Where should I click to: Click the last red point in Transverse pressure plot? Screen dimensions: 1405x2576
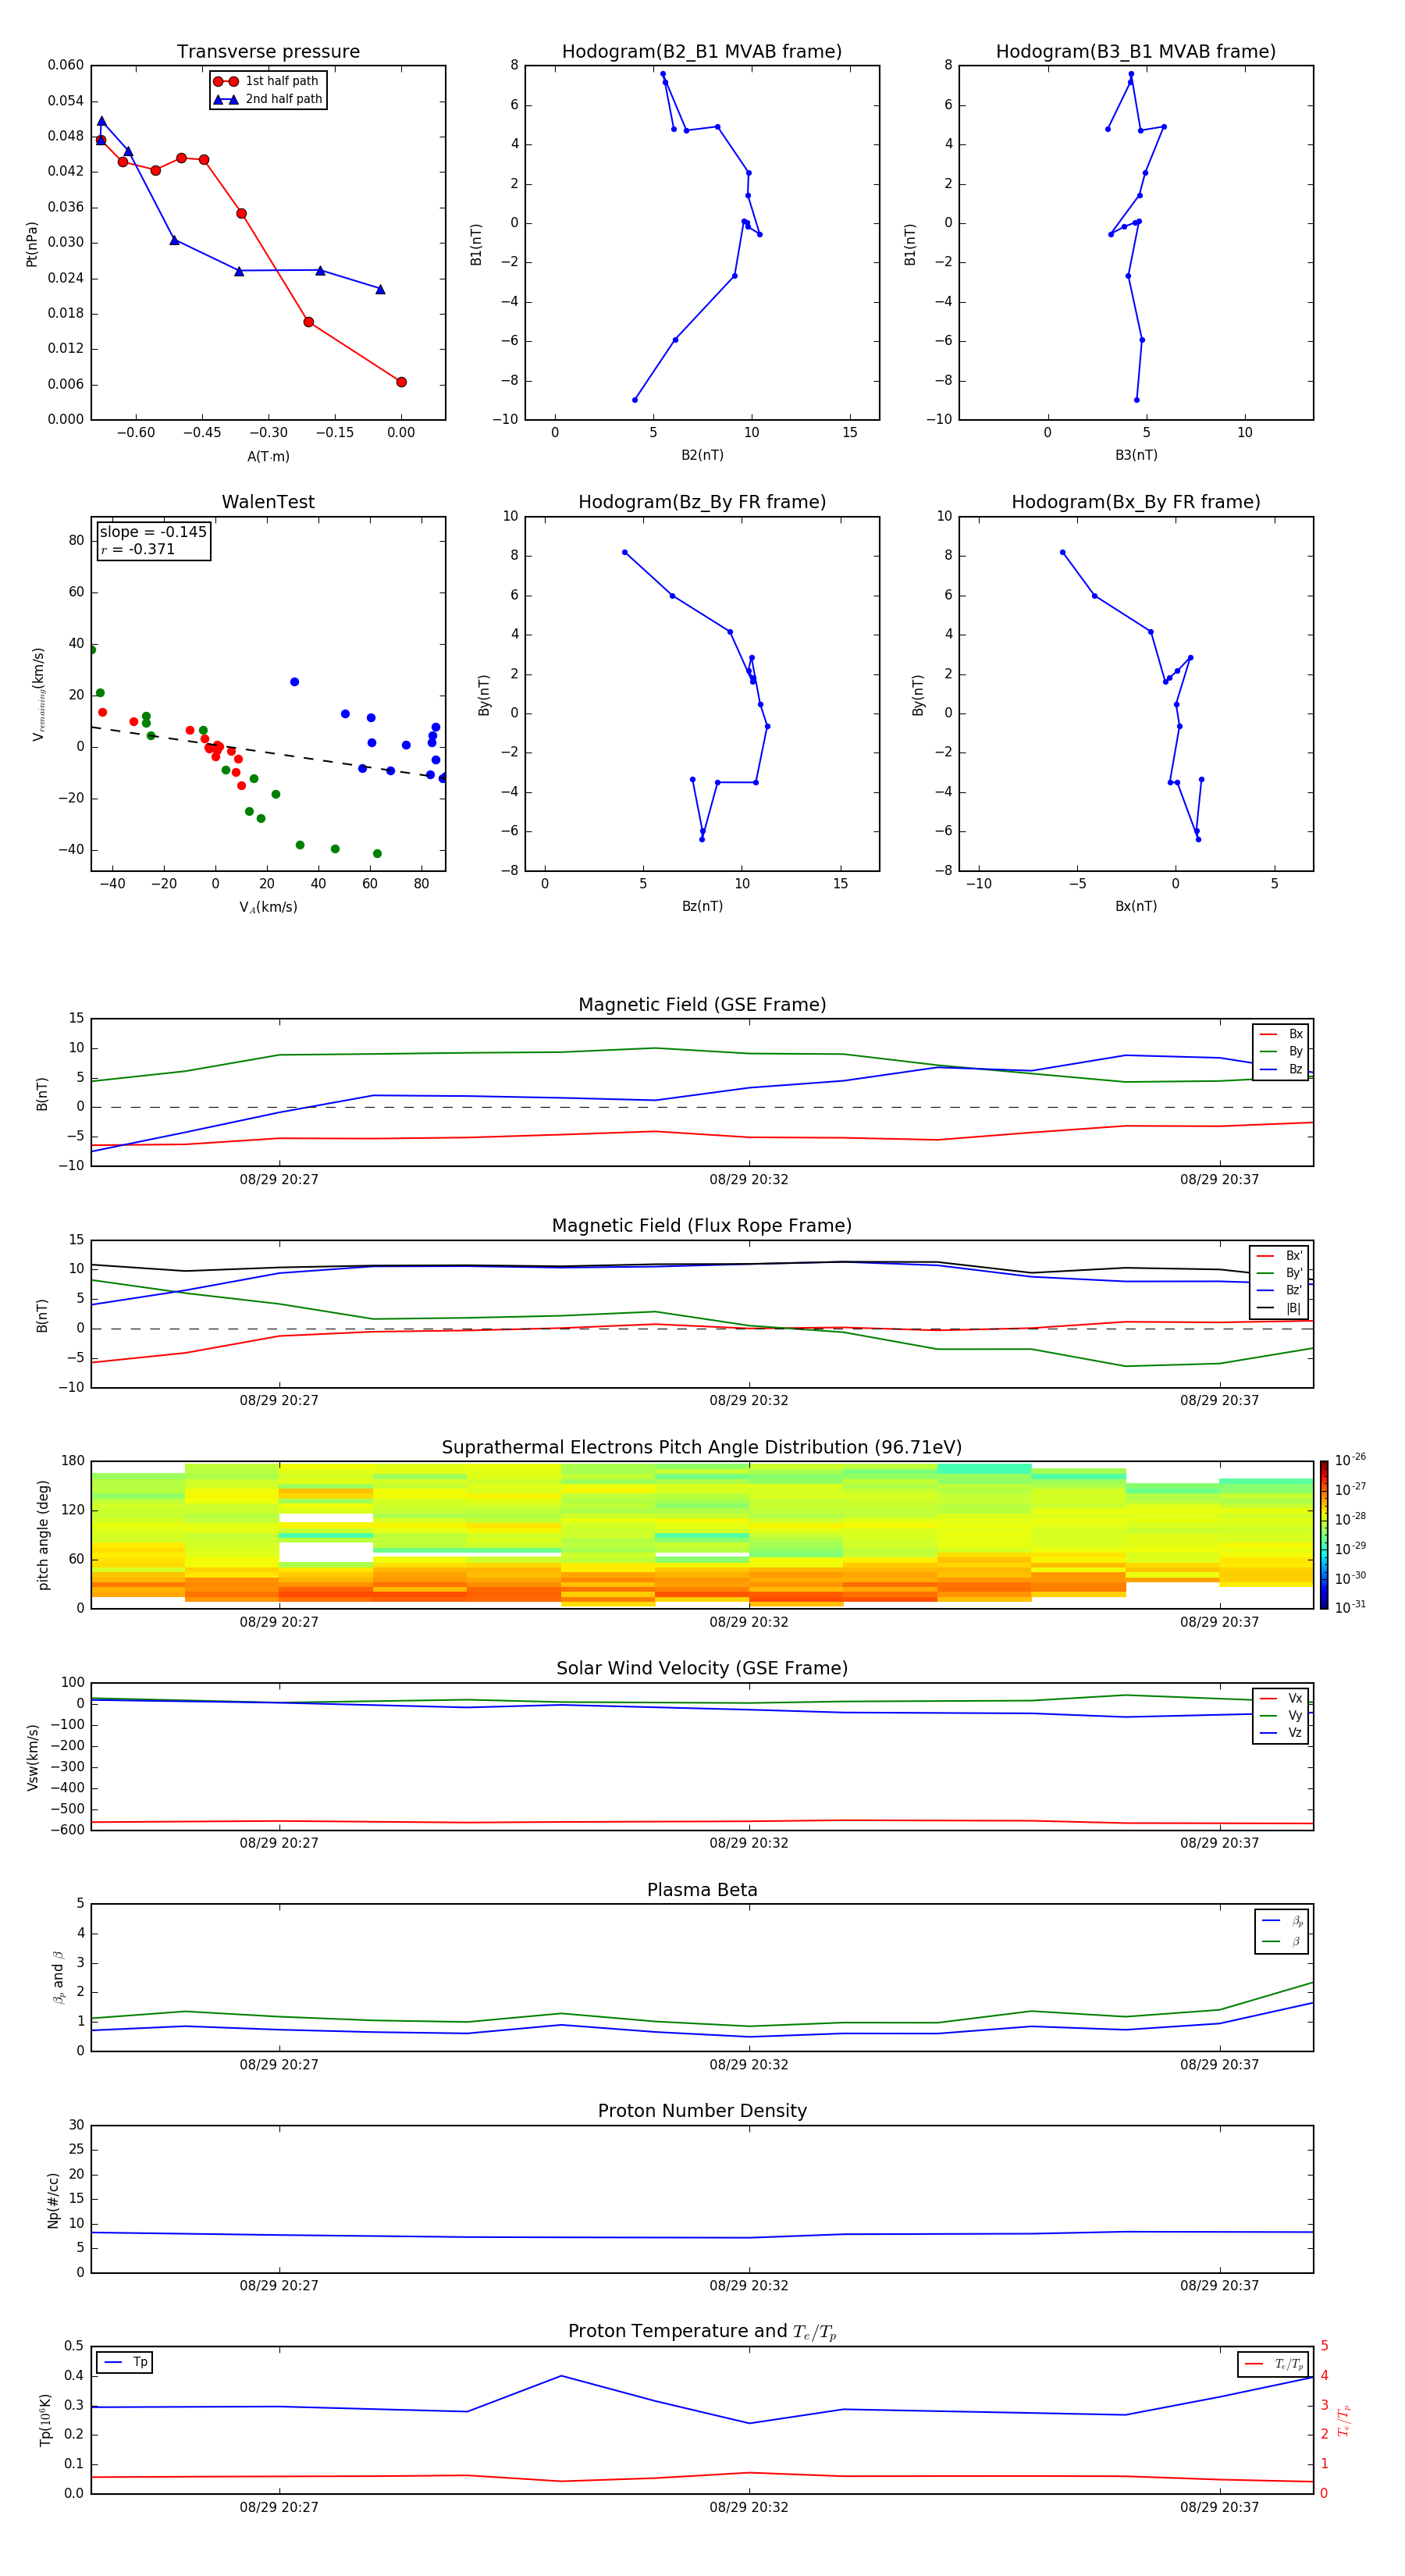click(x=401, y=382)
